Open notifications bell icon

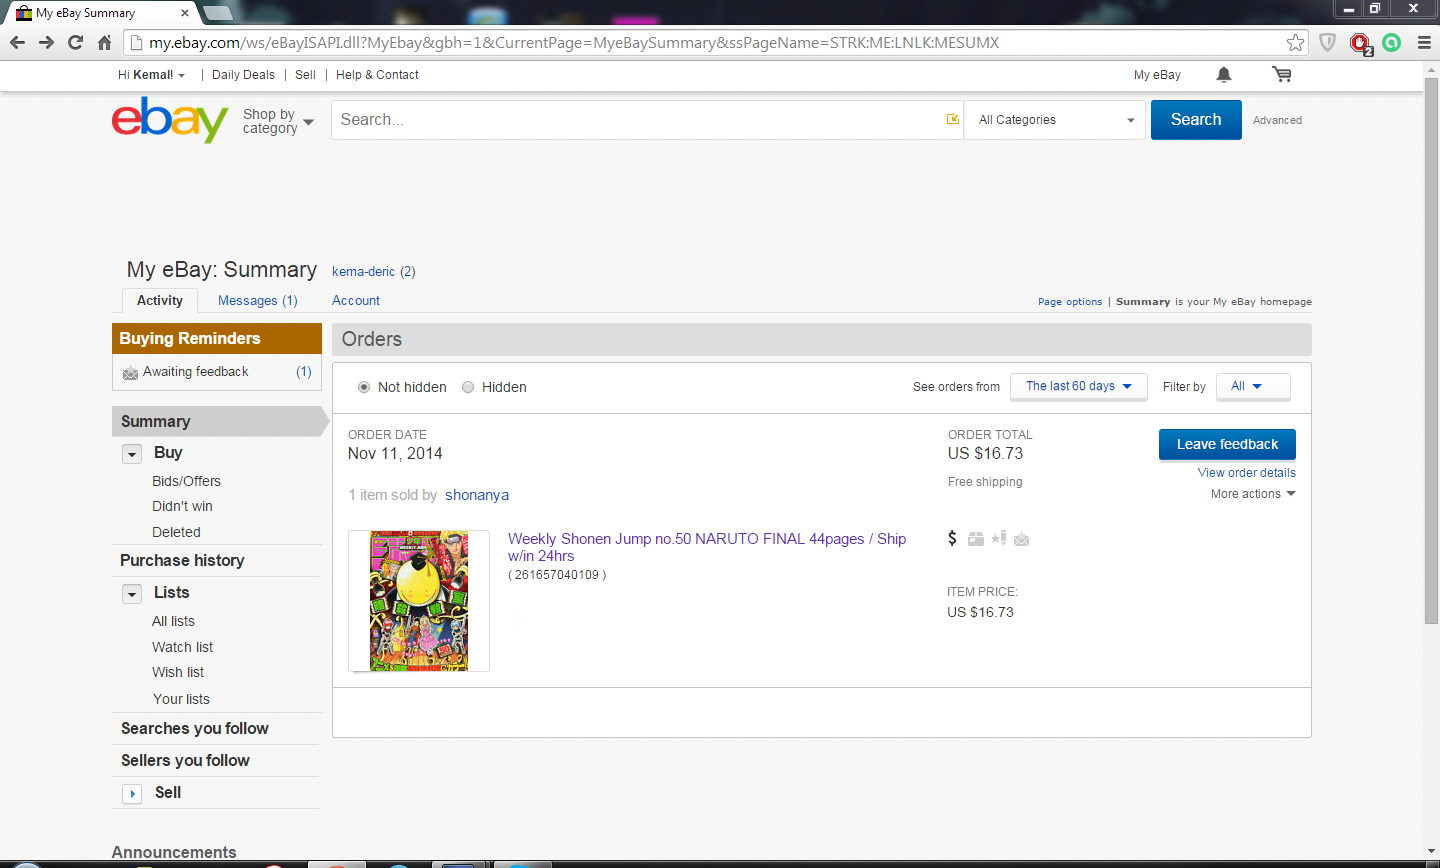coord(1223,75)
